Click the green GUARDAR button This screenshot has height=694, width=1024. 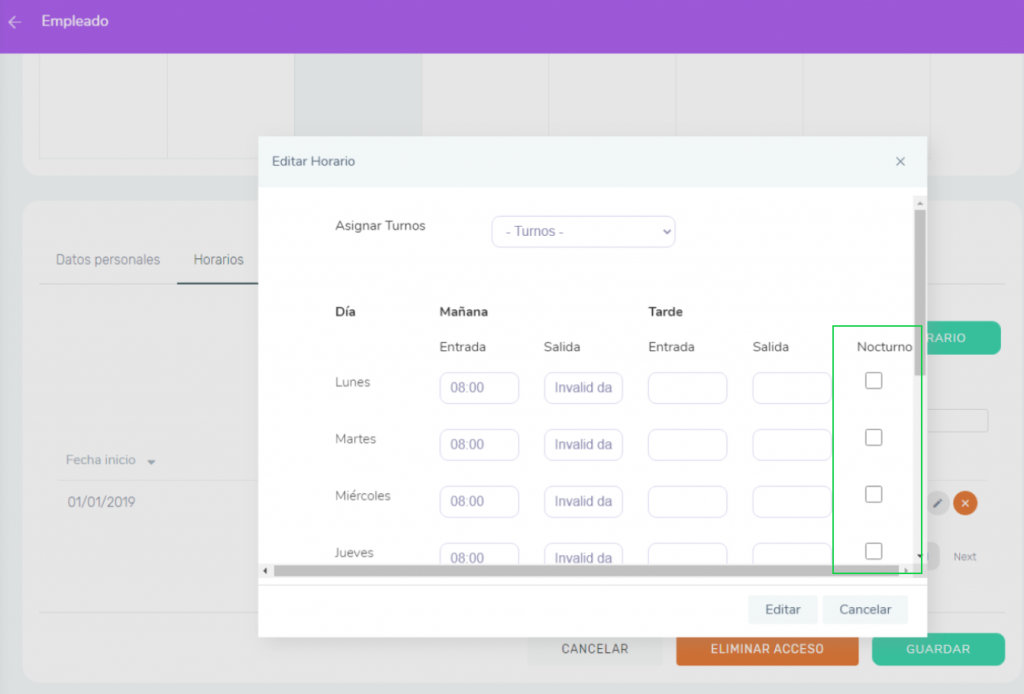click(937, 649)
